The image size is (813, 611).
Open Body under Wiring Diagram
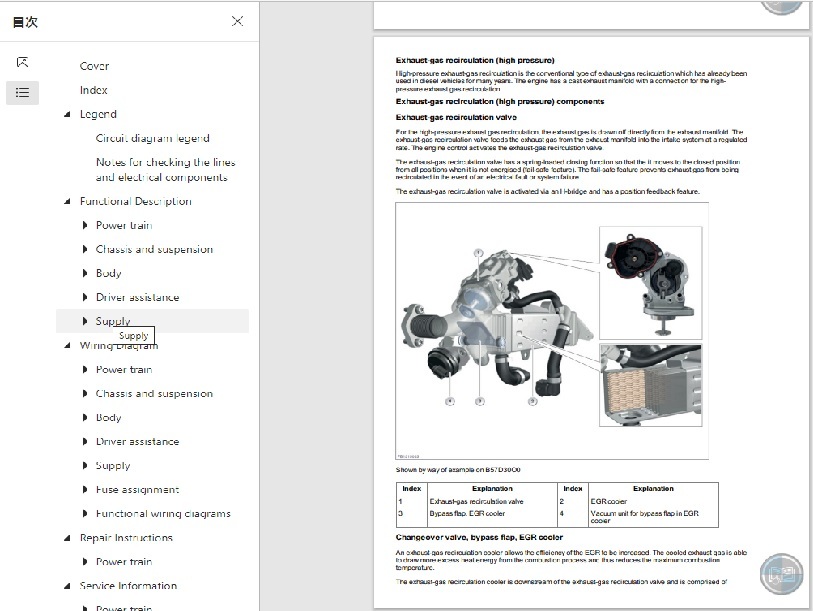point(108,418)
